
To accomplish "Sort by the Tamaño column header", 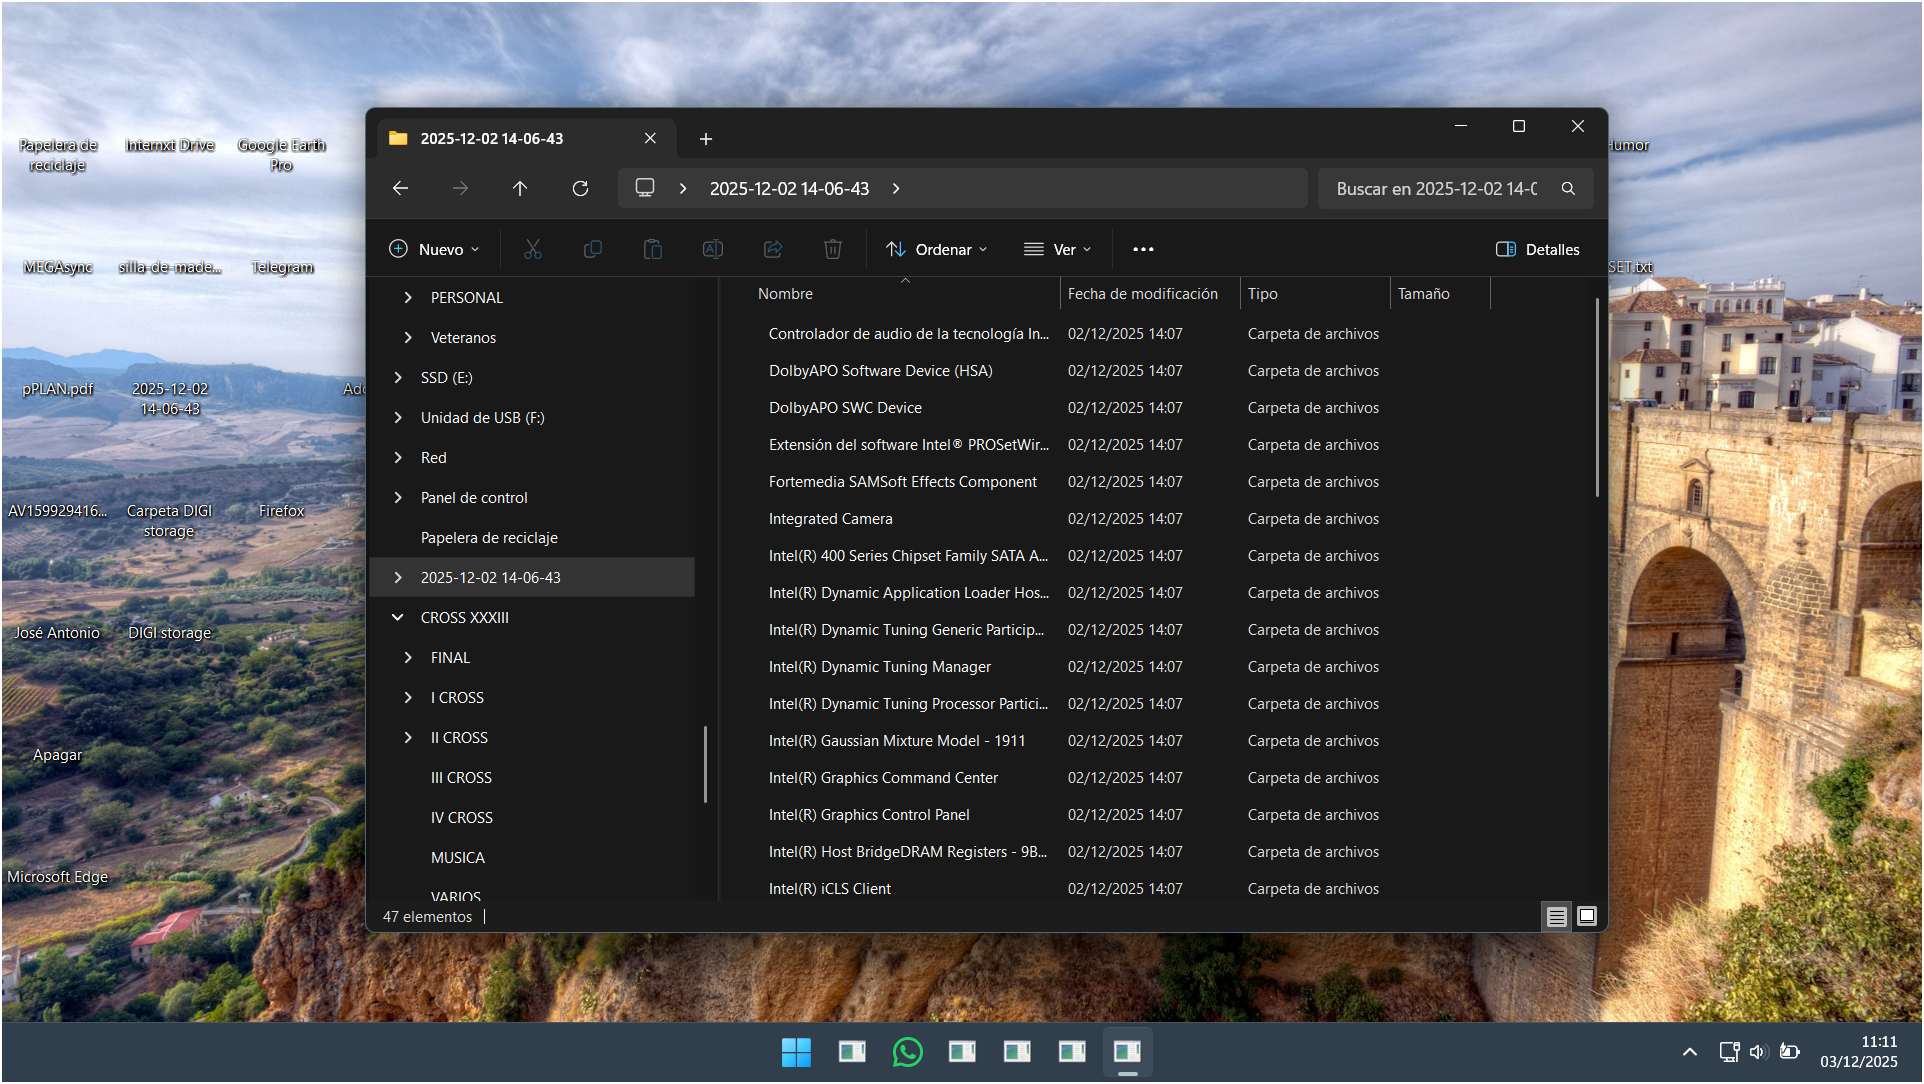I will 1423,294.
